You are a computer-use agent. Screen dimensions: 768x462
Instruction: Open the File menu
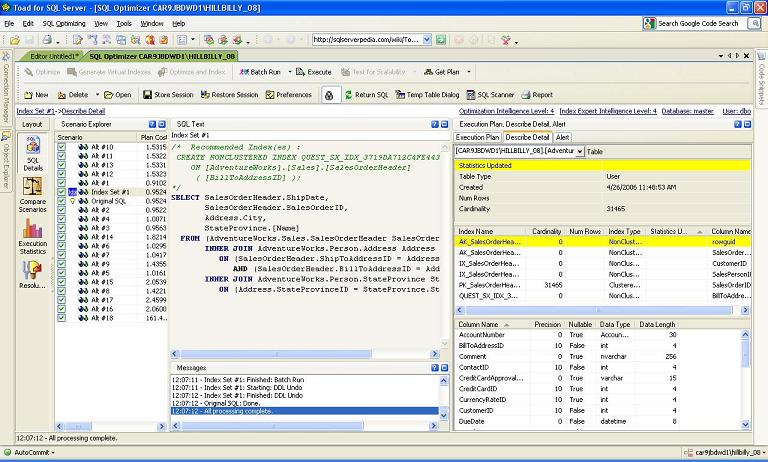tap(9, 24)
